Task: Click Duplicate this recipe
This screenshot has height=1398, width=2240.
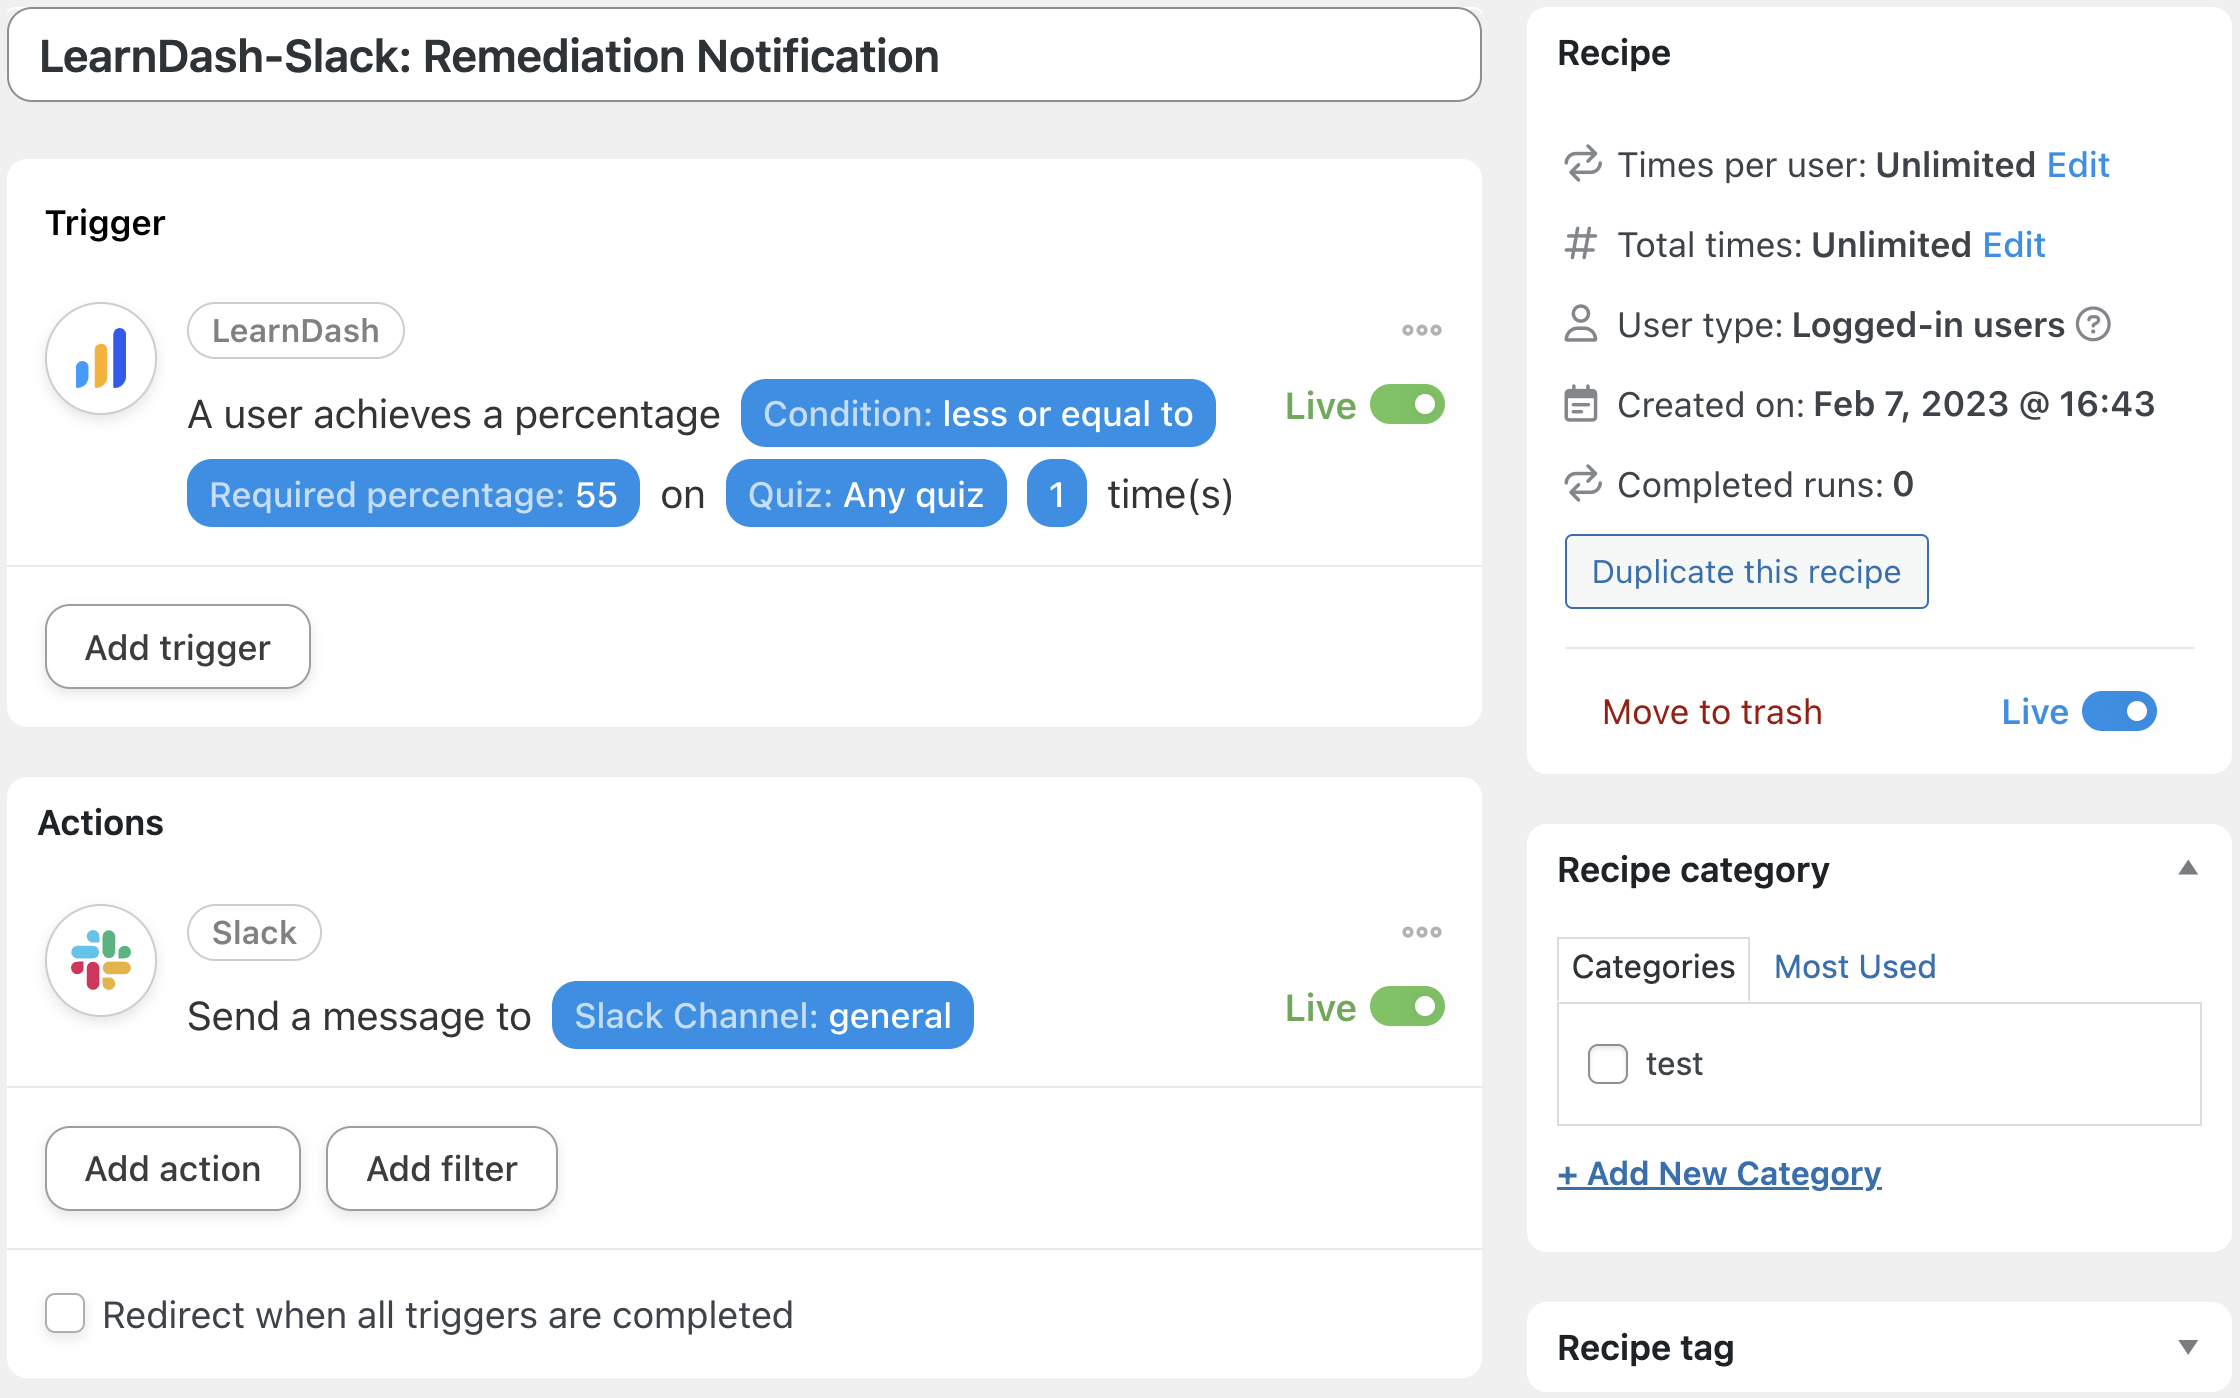Action: (1746, 571)
